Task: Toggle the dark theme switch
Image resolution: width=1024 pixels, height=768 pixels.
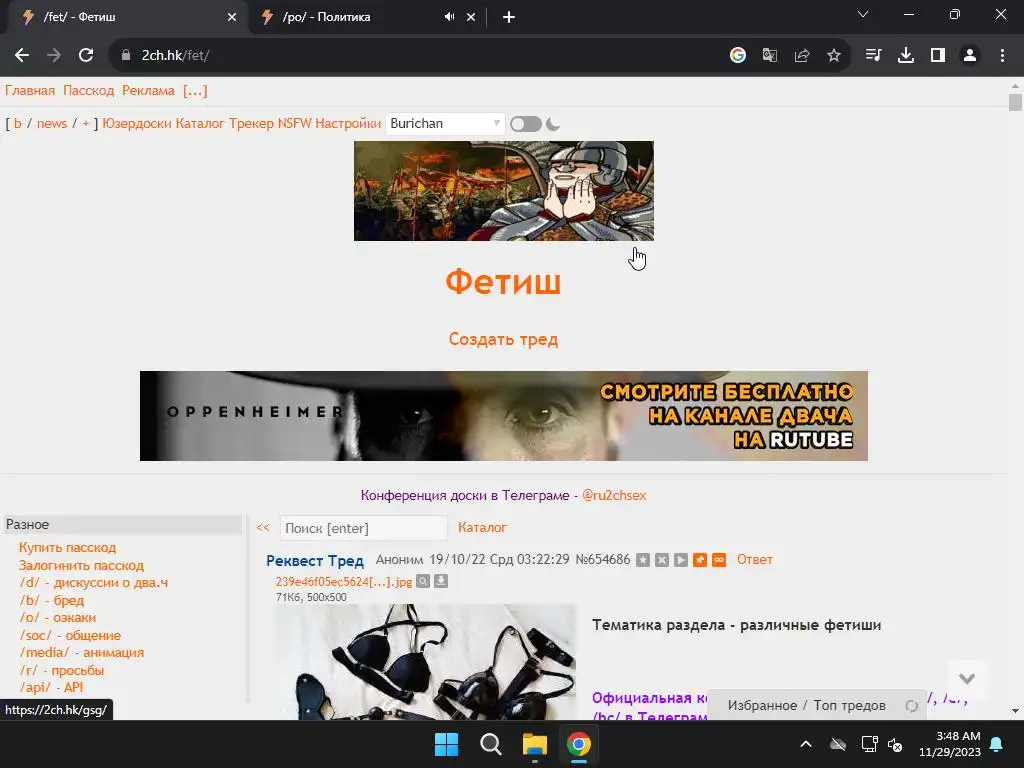Action: (526, 124)
